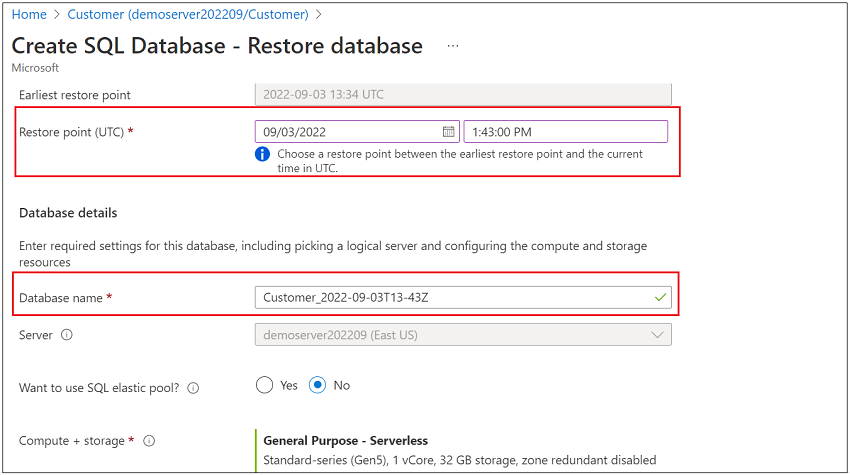Click the chevron after the Customer breadcrumb
Viewport: 850px width, 475px height.
(x=318, y=15)
